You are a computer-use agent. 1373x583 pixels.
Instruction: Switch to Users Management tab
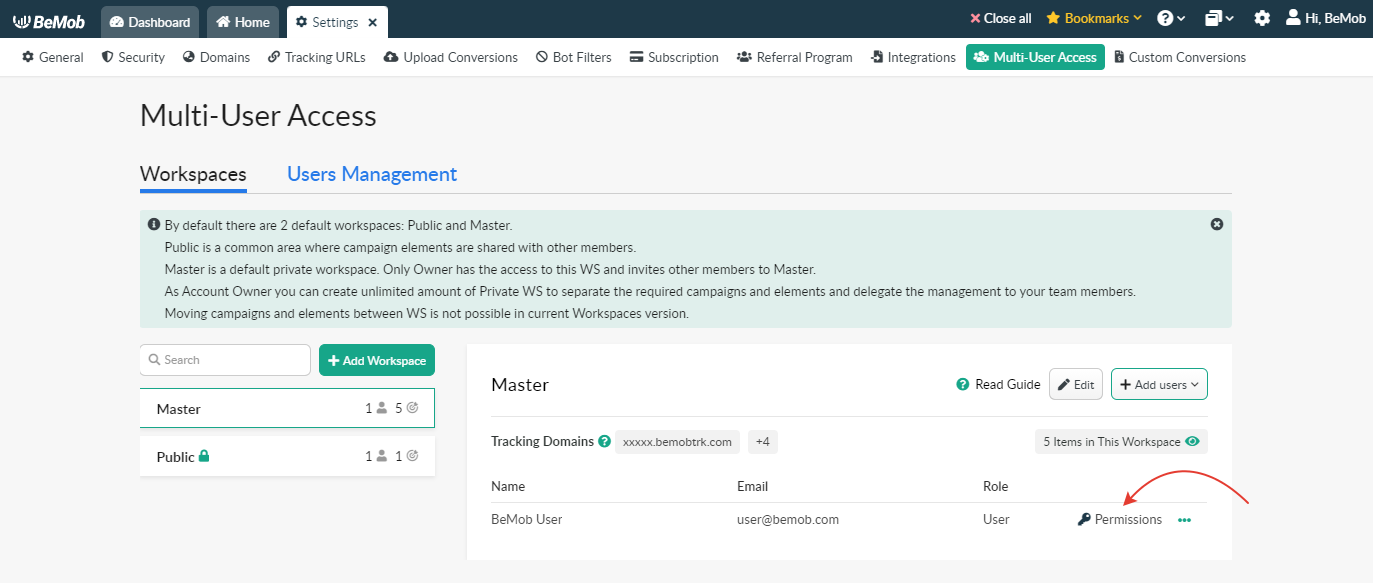coord(372,174)
